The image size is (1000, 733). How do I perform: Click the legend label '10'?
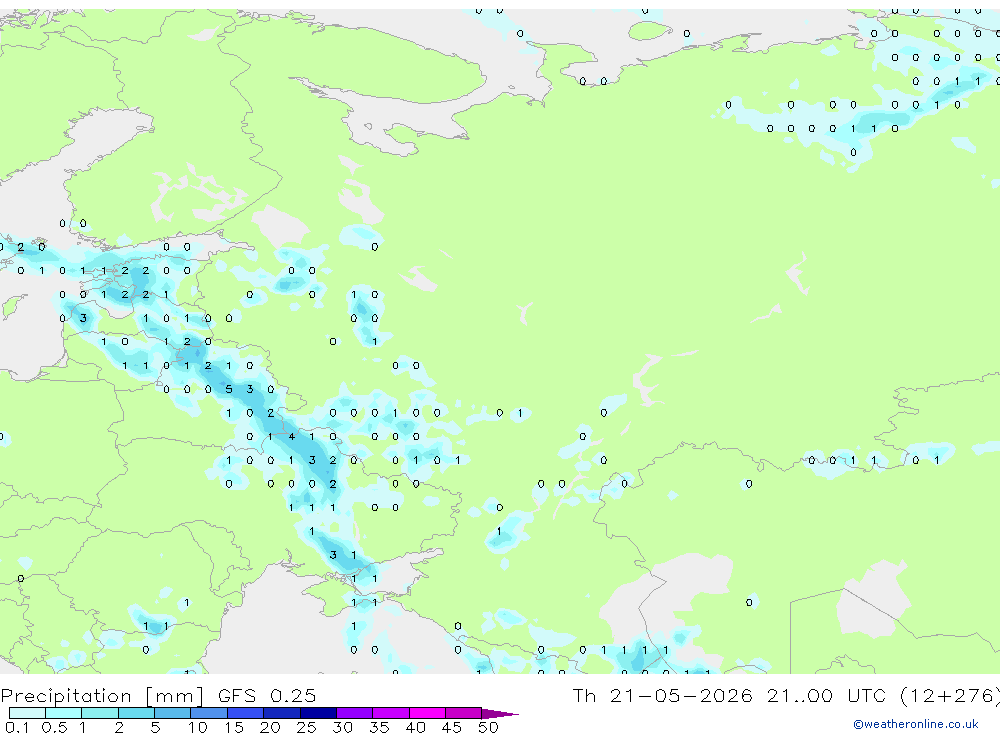198,727
